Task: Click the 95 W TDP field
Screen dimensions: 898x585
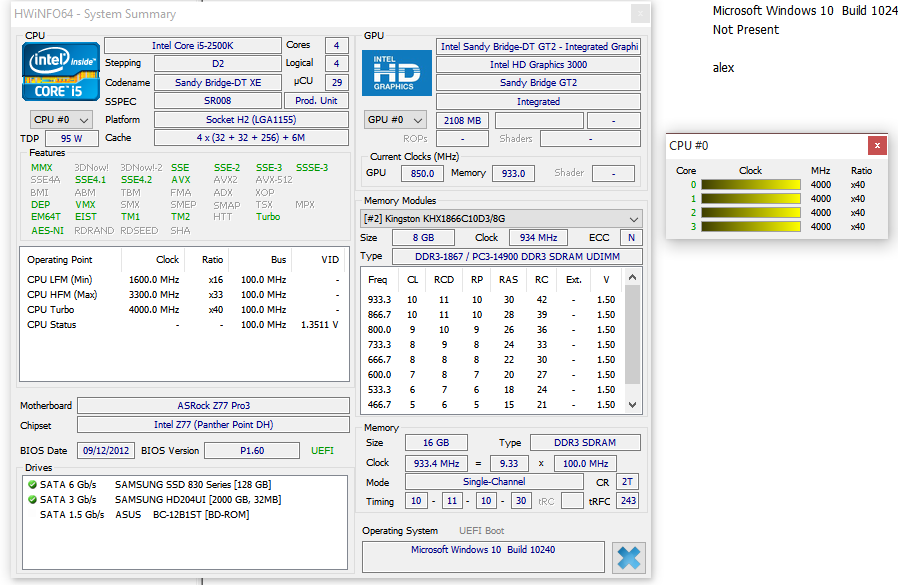Action: click(72, 138)
